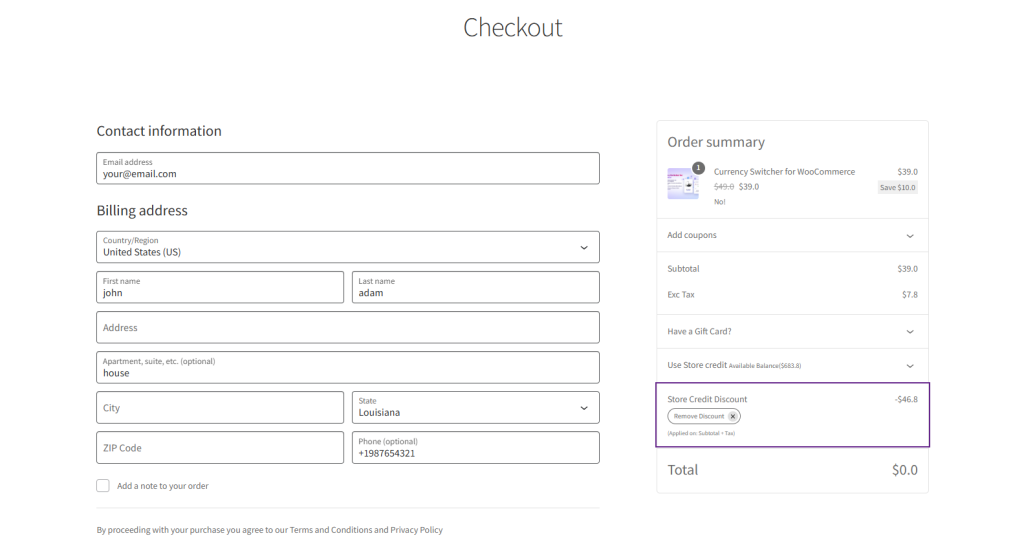
Task: Expand the Use Store credit section
Action: (x=792, y=366)
